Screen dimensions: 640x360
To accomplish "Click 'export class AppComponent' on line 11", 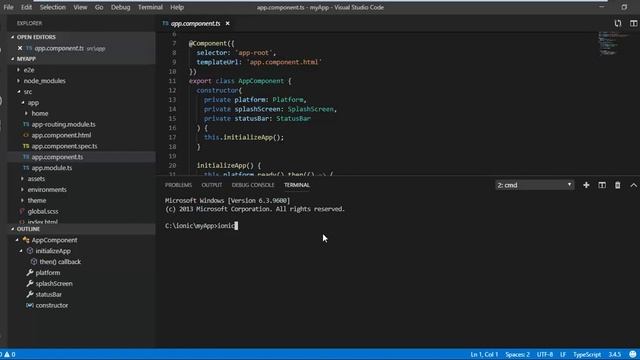I will [236, 81].
